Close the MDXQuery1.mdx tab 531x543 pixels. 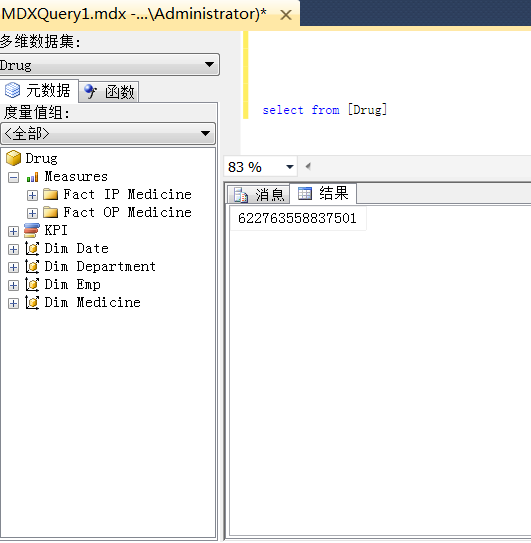286,15
